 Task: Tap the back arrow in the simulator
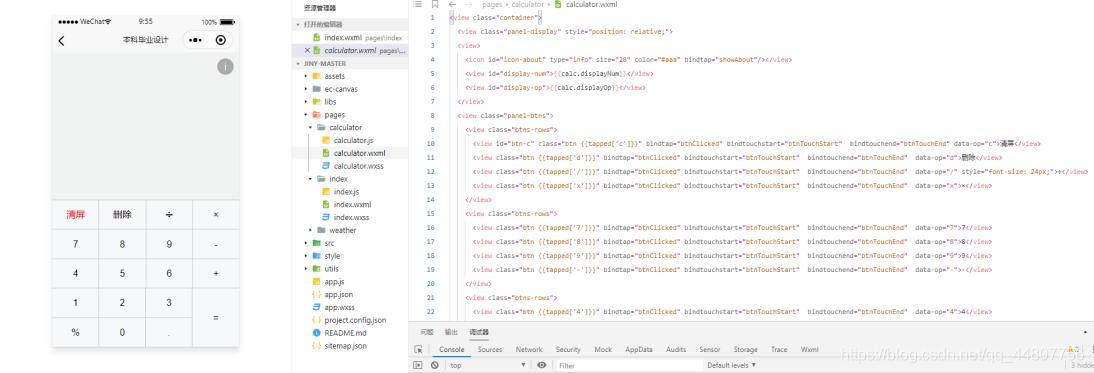pyautogui.click(x=61, y=40)
